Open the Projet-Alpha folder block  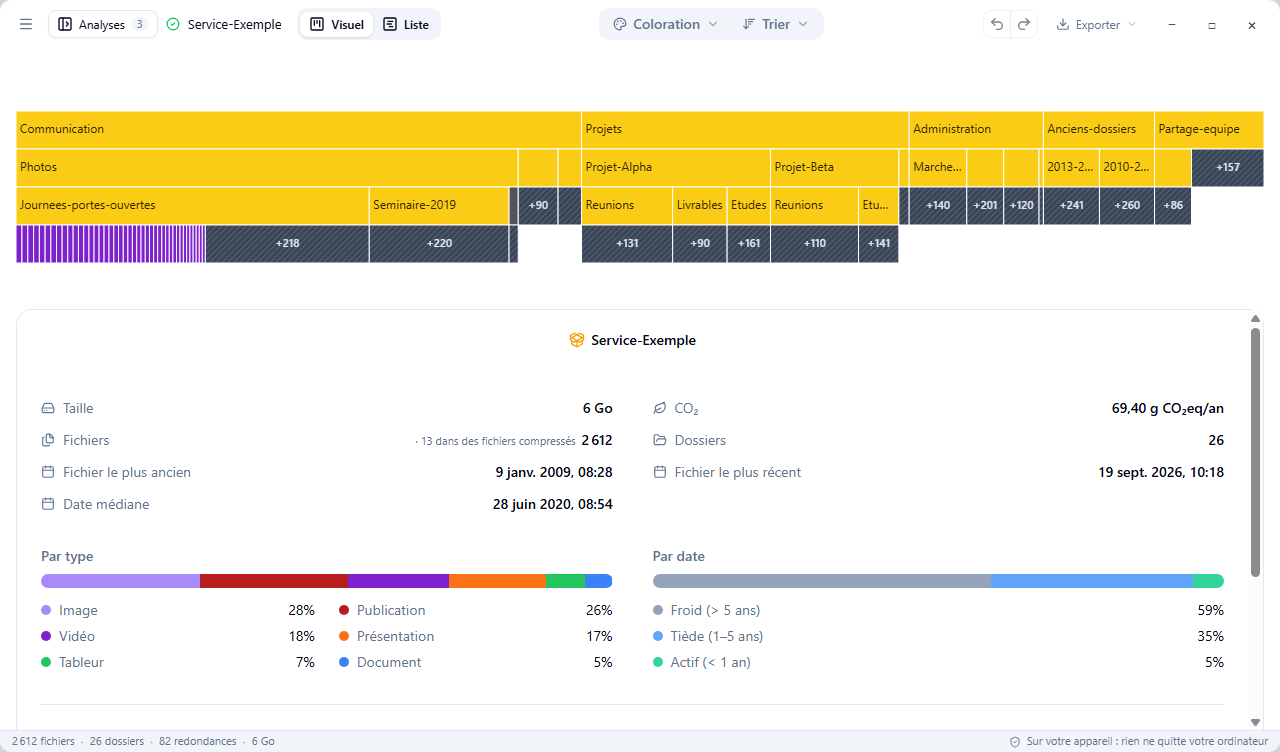(676, 167)
